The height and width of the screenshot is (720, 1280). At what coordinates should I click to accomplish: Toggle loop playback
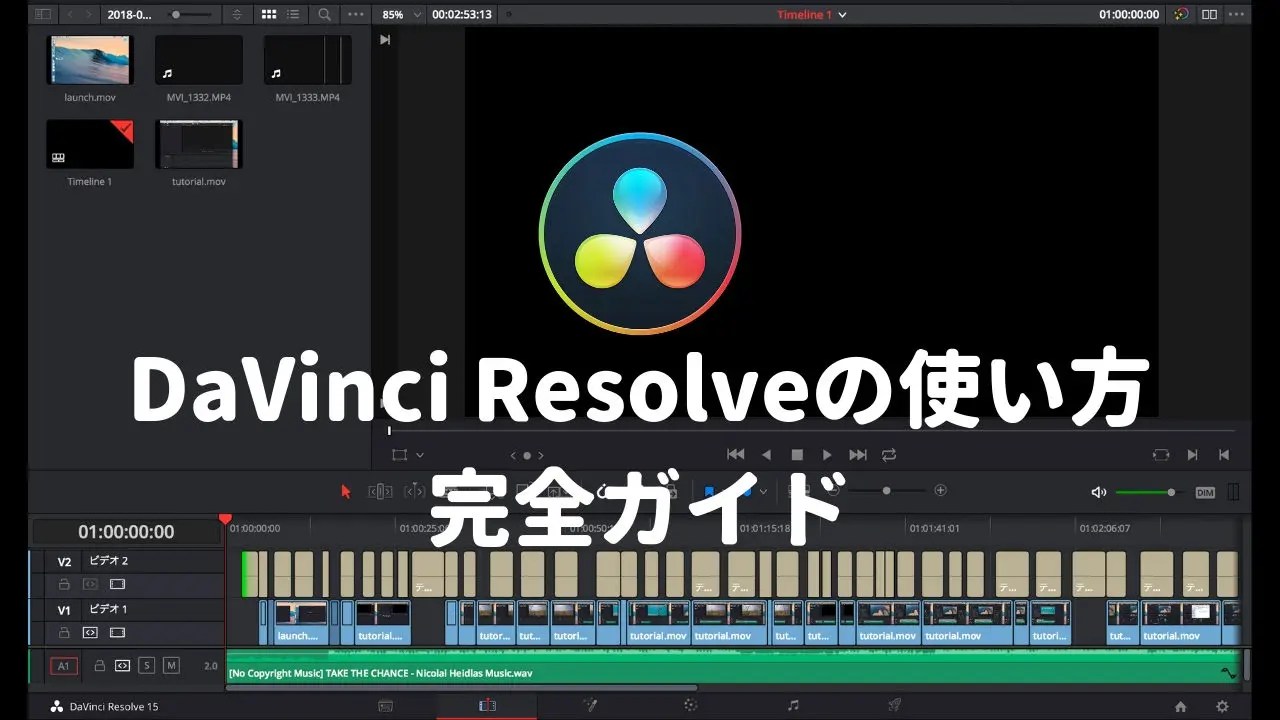(889, 454)
